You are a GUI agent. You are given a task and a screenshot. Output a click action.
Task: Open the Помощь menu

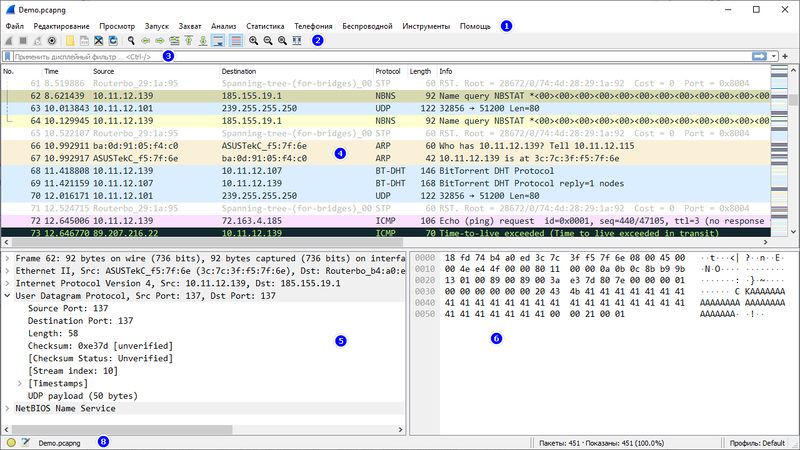tap(475, 26)
